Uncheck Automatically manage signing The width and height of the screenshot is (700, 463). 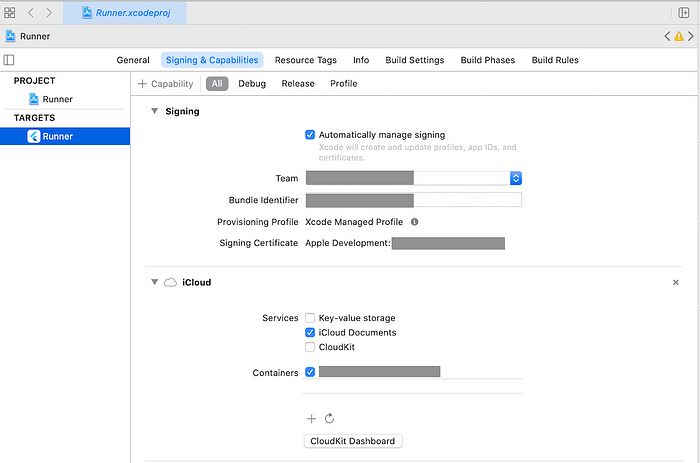pyautogui.click(x=310, y=135)
